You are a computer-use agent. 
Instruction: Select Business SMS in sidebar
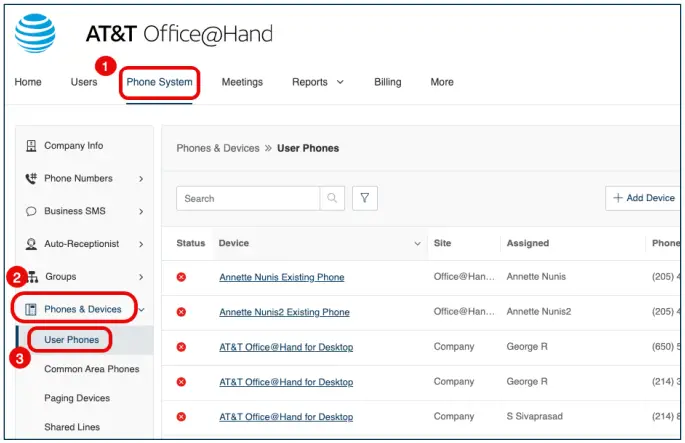tap(75, 211)
